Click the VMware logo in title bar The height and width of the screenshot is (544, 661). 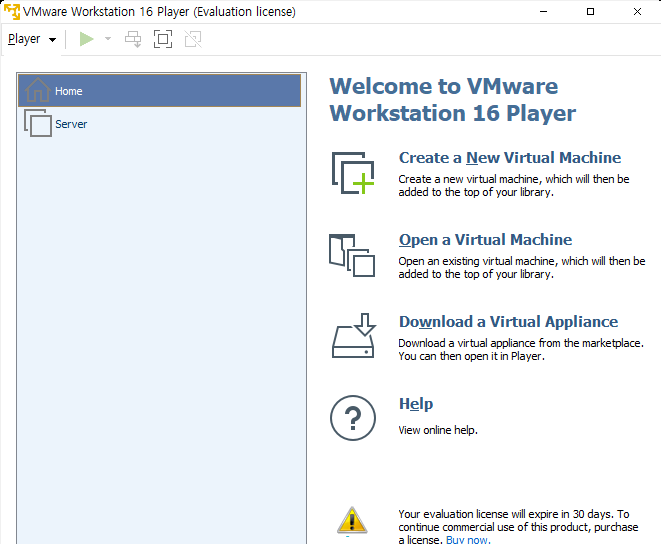pos(12,11)
